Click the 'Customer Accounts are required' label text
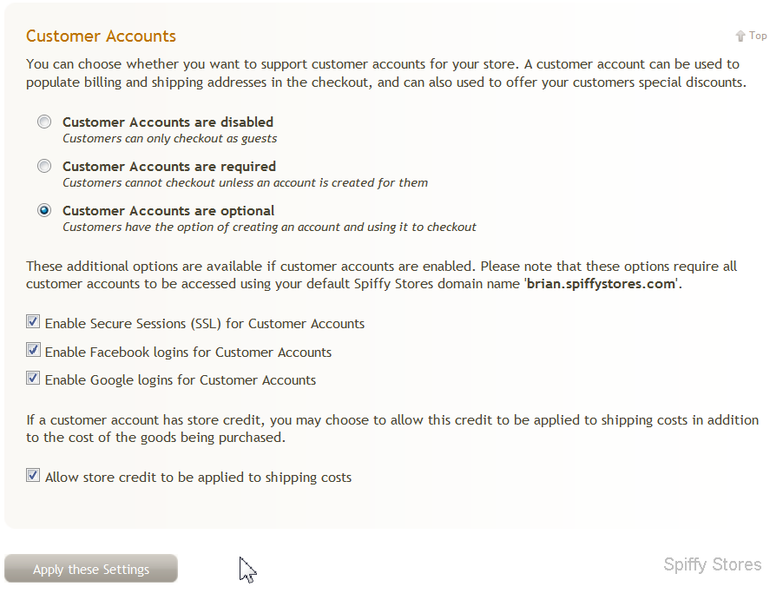The width and height of the screenshot is (783, 600). pyautogui.click(x=169, y=166)
